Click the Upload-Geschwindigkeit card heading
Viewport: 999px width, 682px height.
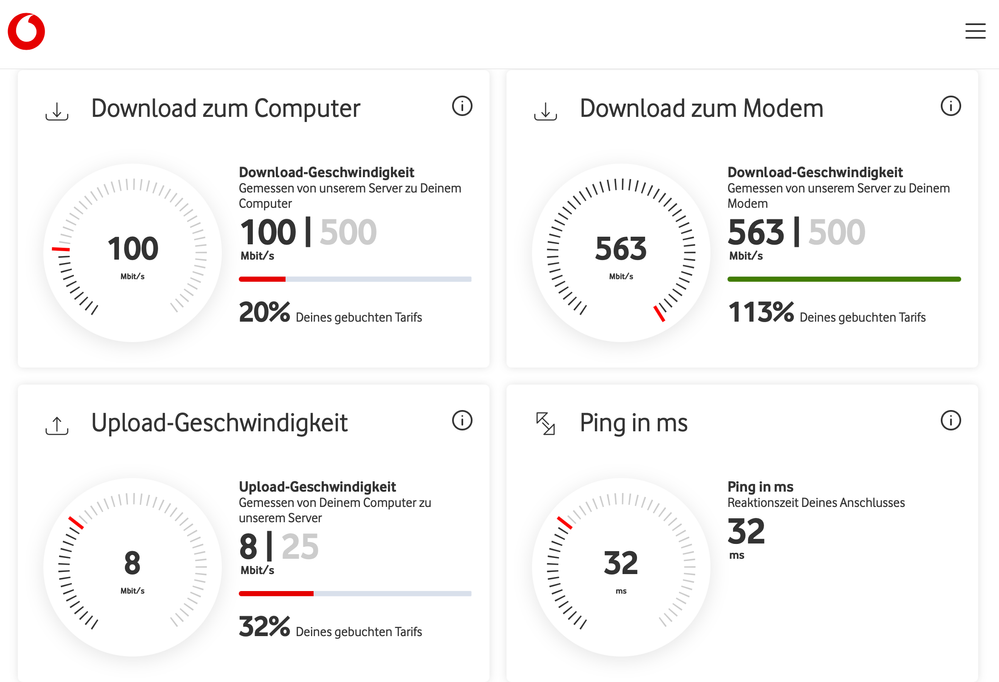(x=219, y=423)
